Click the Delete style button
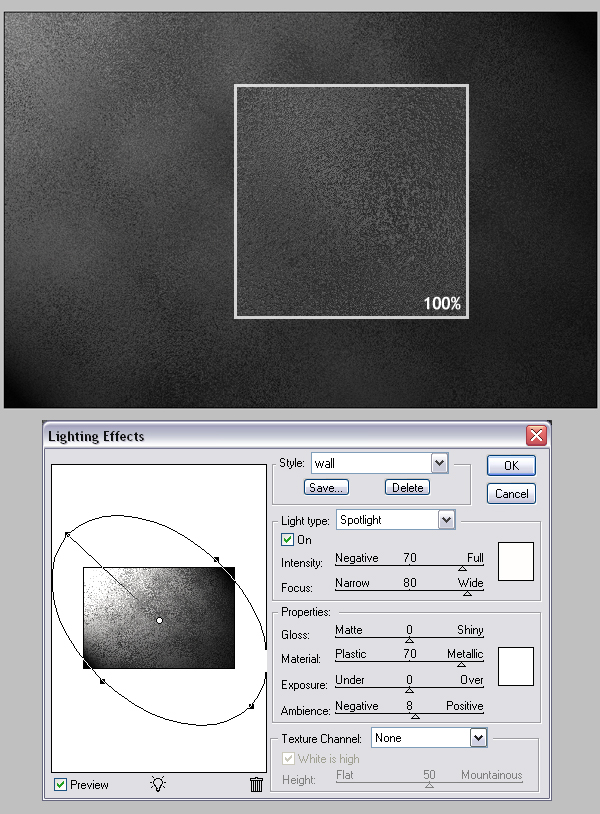This screenshot has width=600, height=814. (x=407, y=487)
